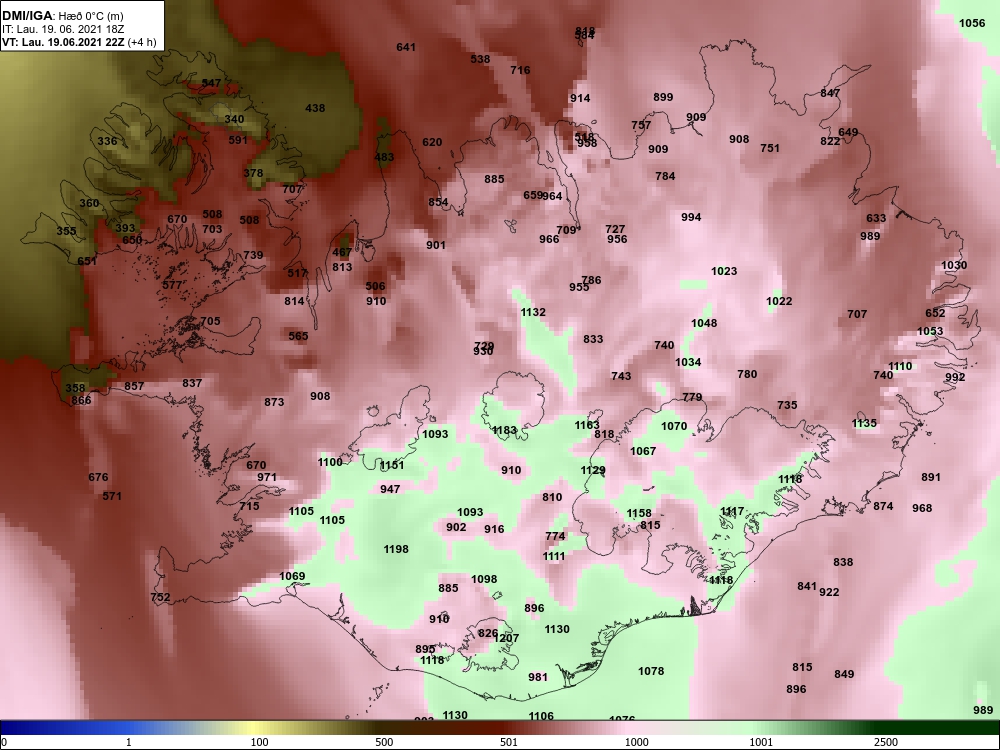Click the 981 map value

tap(538, 677)
